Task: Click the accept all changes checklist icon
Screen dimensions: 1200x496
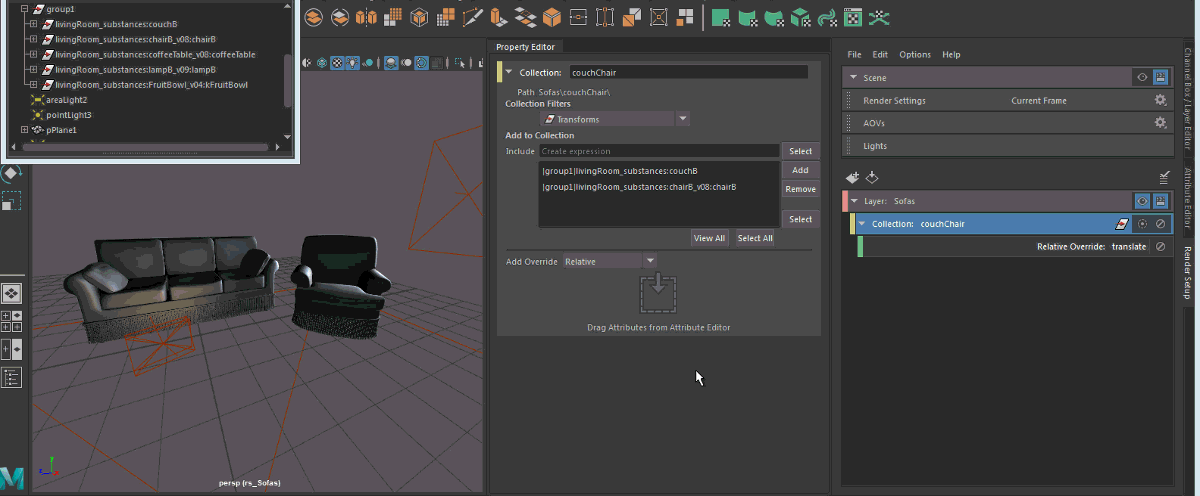Action: coord(1164,177)
